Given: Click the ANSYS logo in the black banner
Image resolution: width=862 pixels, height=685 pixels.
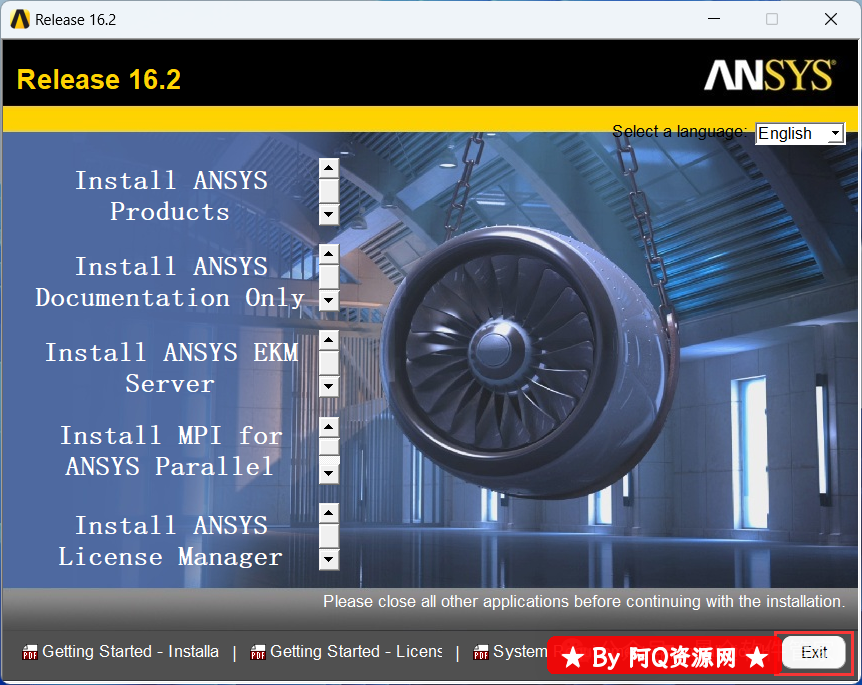Looking at the screenshot, I should [x=770, y=75].
